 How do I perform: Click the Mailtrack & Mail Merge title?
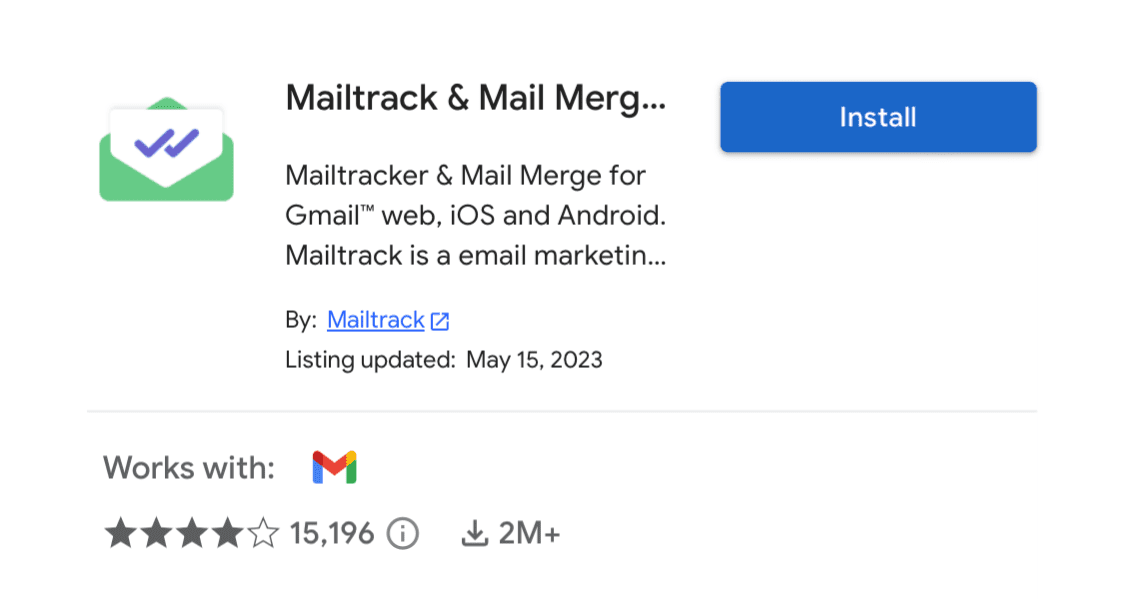click(x=475, y=99)
